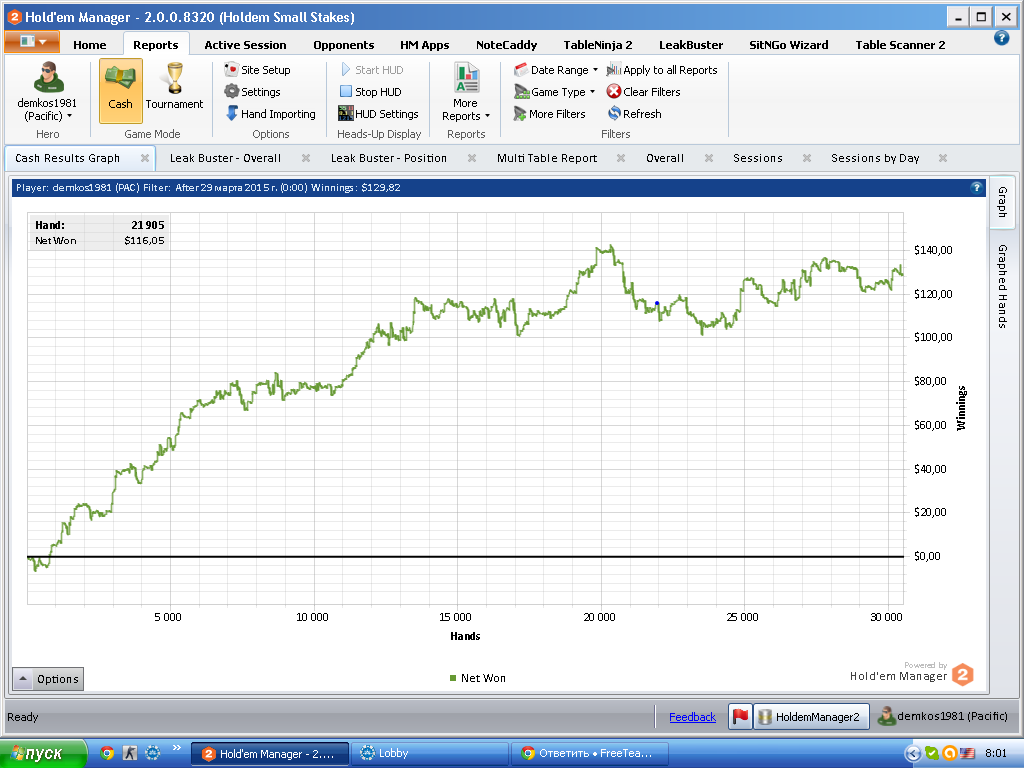The height and width of the screenshot is (768, 1024).
Task: Select Cash game mode
Action: click(x=120, y=90)
